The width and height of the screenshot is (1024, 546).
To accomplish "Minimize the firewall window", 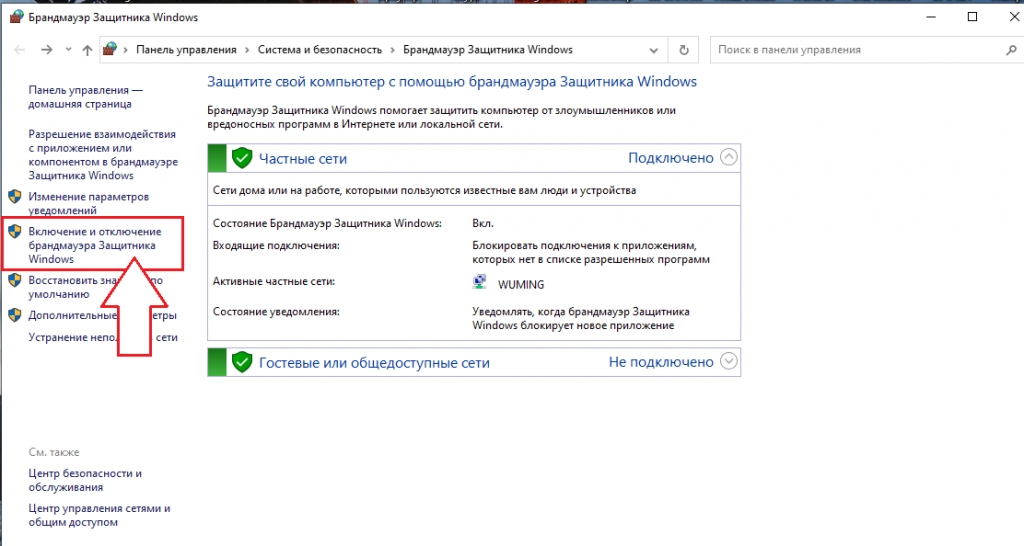I will 931,17.
